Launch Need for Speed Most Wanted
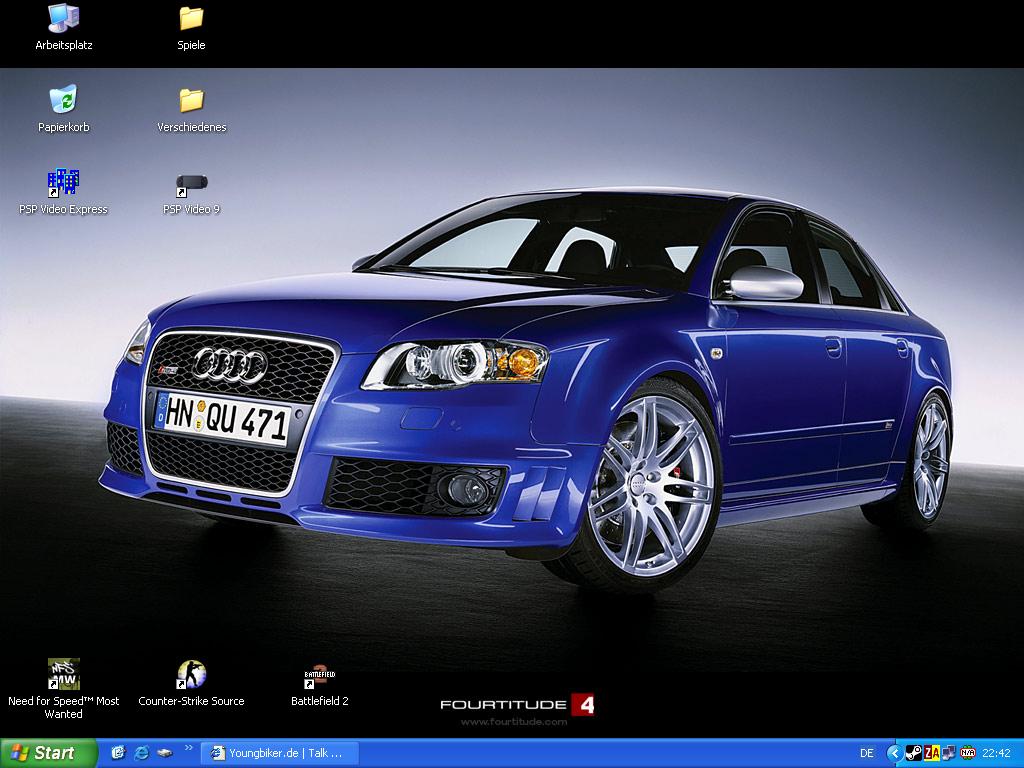Screen dimensions: 1024x768 63,689
